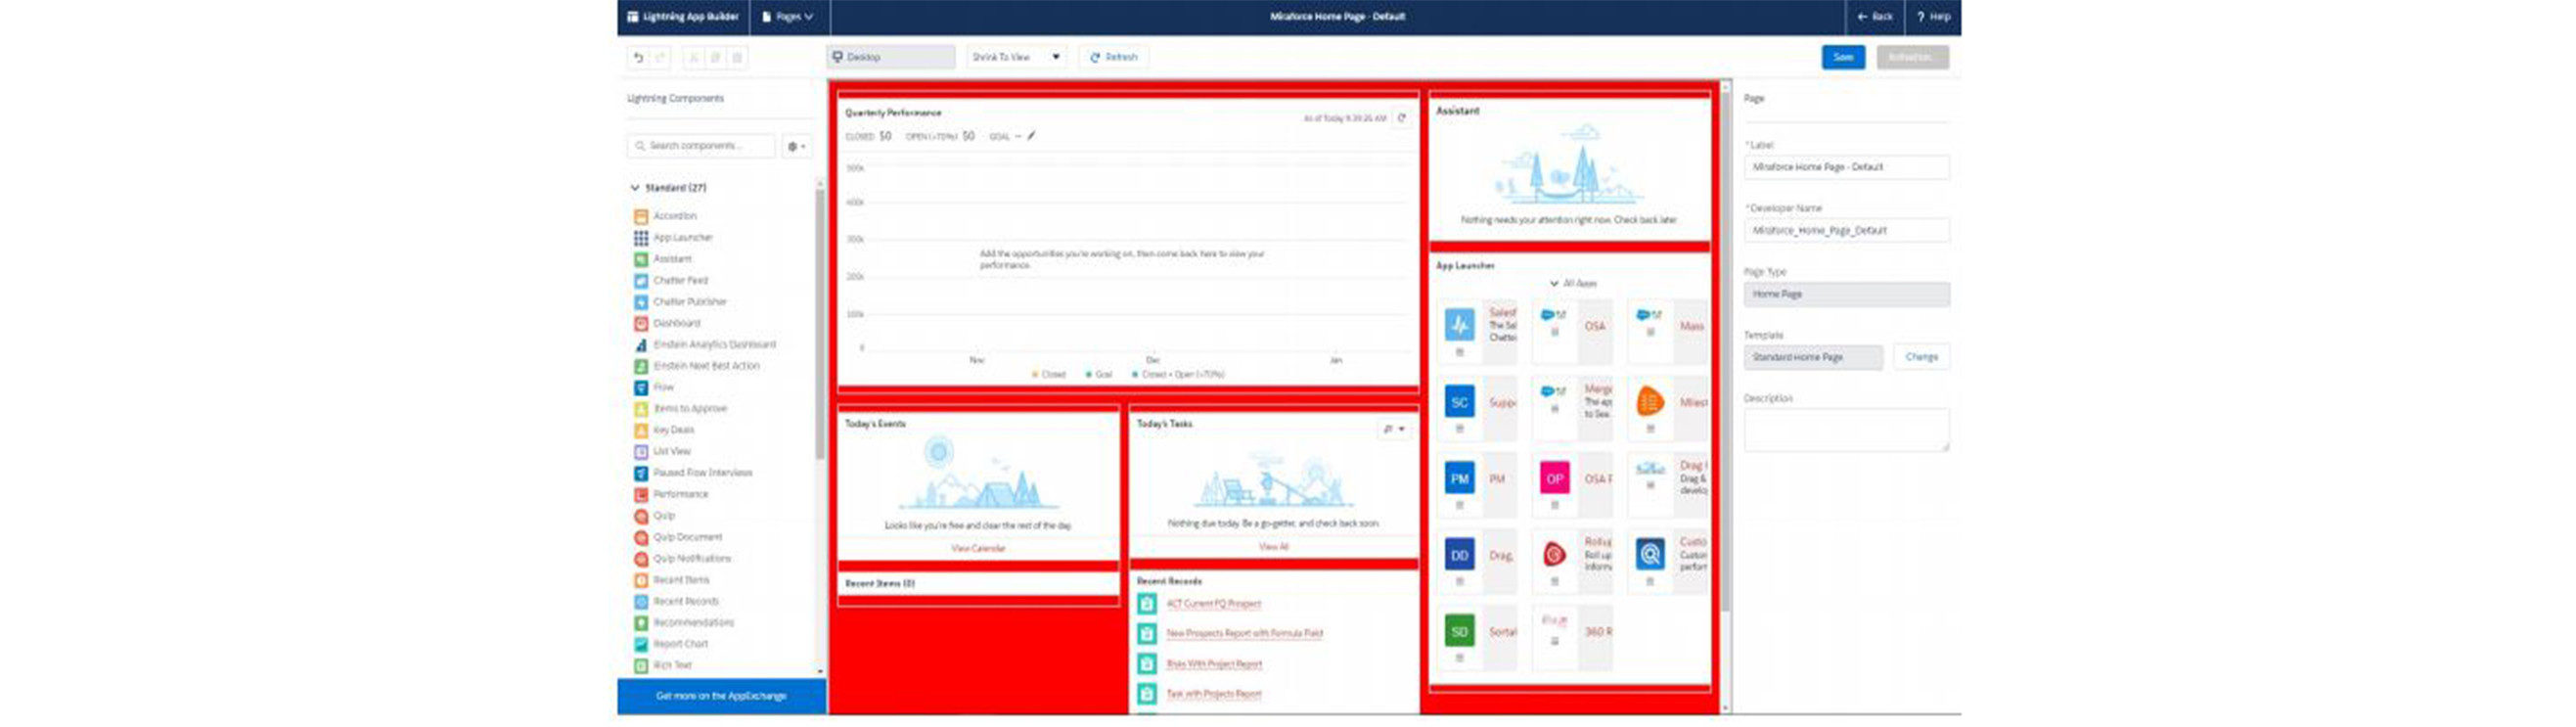
Task: Select the Recent Records component icon
Action: pyautogui.click(x=641, y=602)
